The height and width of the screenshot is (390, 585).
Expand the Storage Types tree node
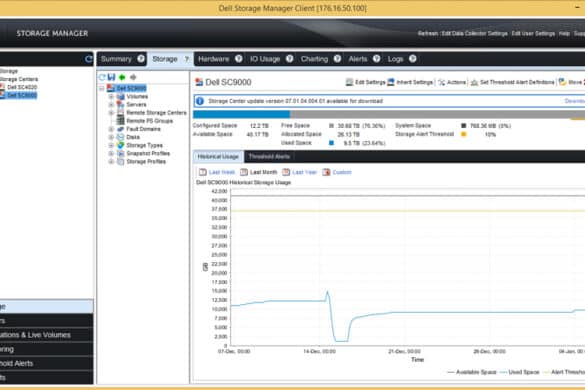111,146
